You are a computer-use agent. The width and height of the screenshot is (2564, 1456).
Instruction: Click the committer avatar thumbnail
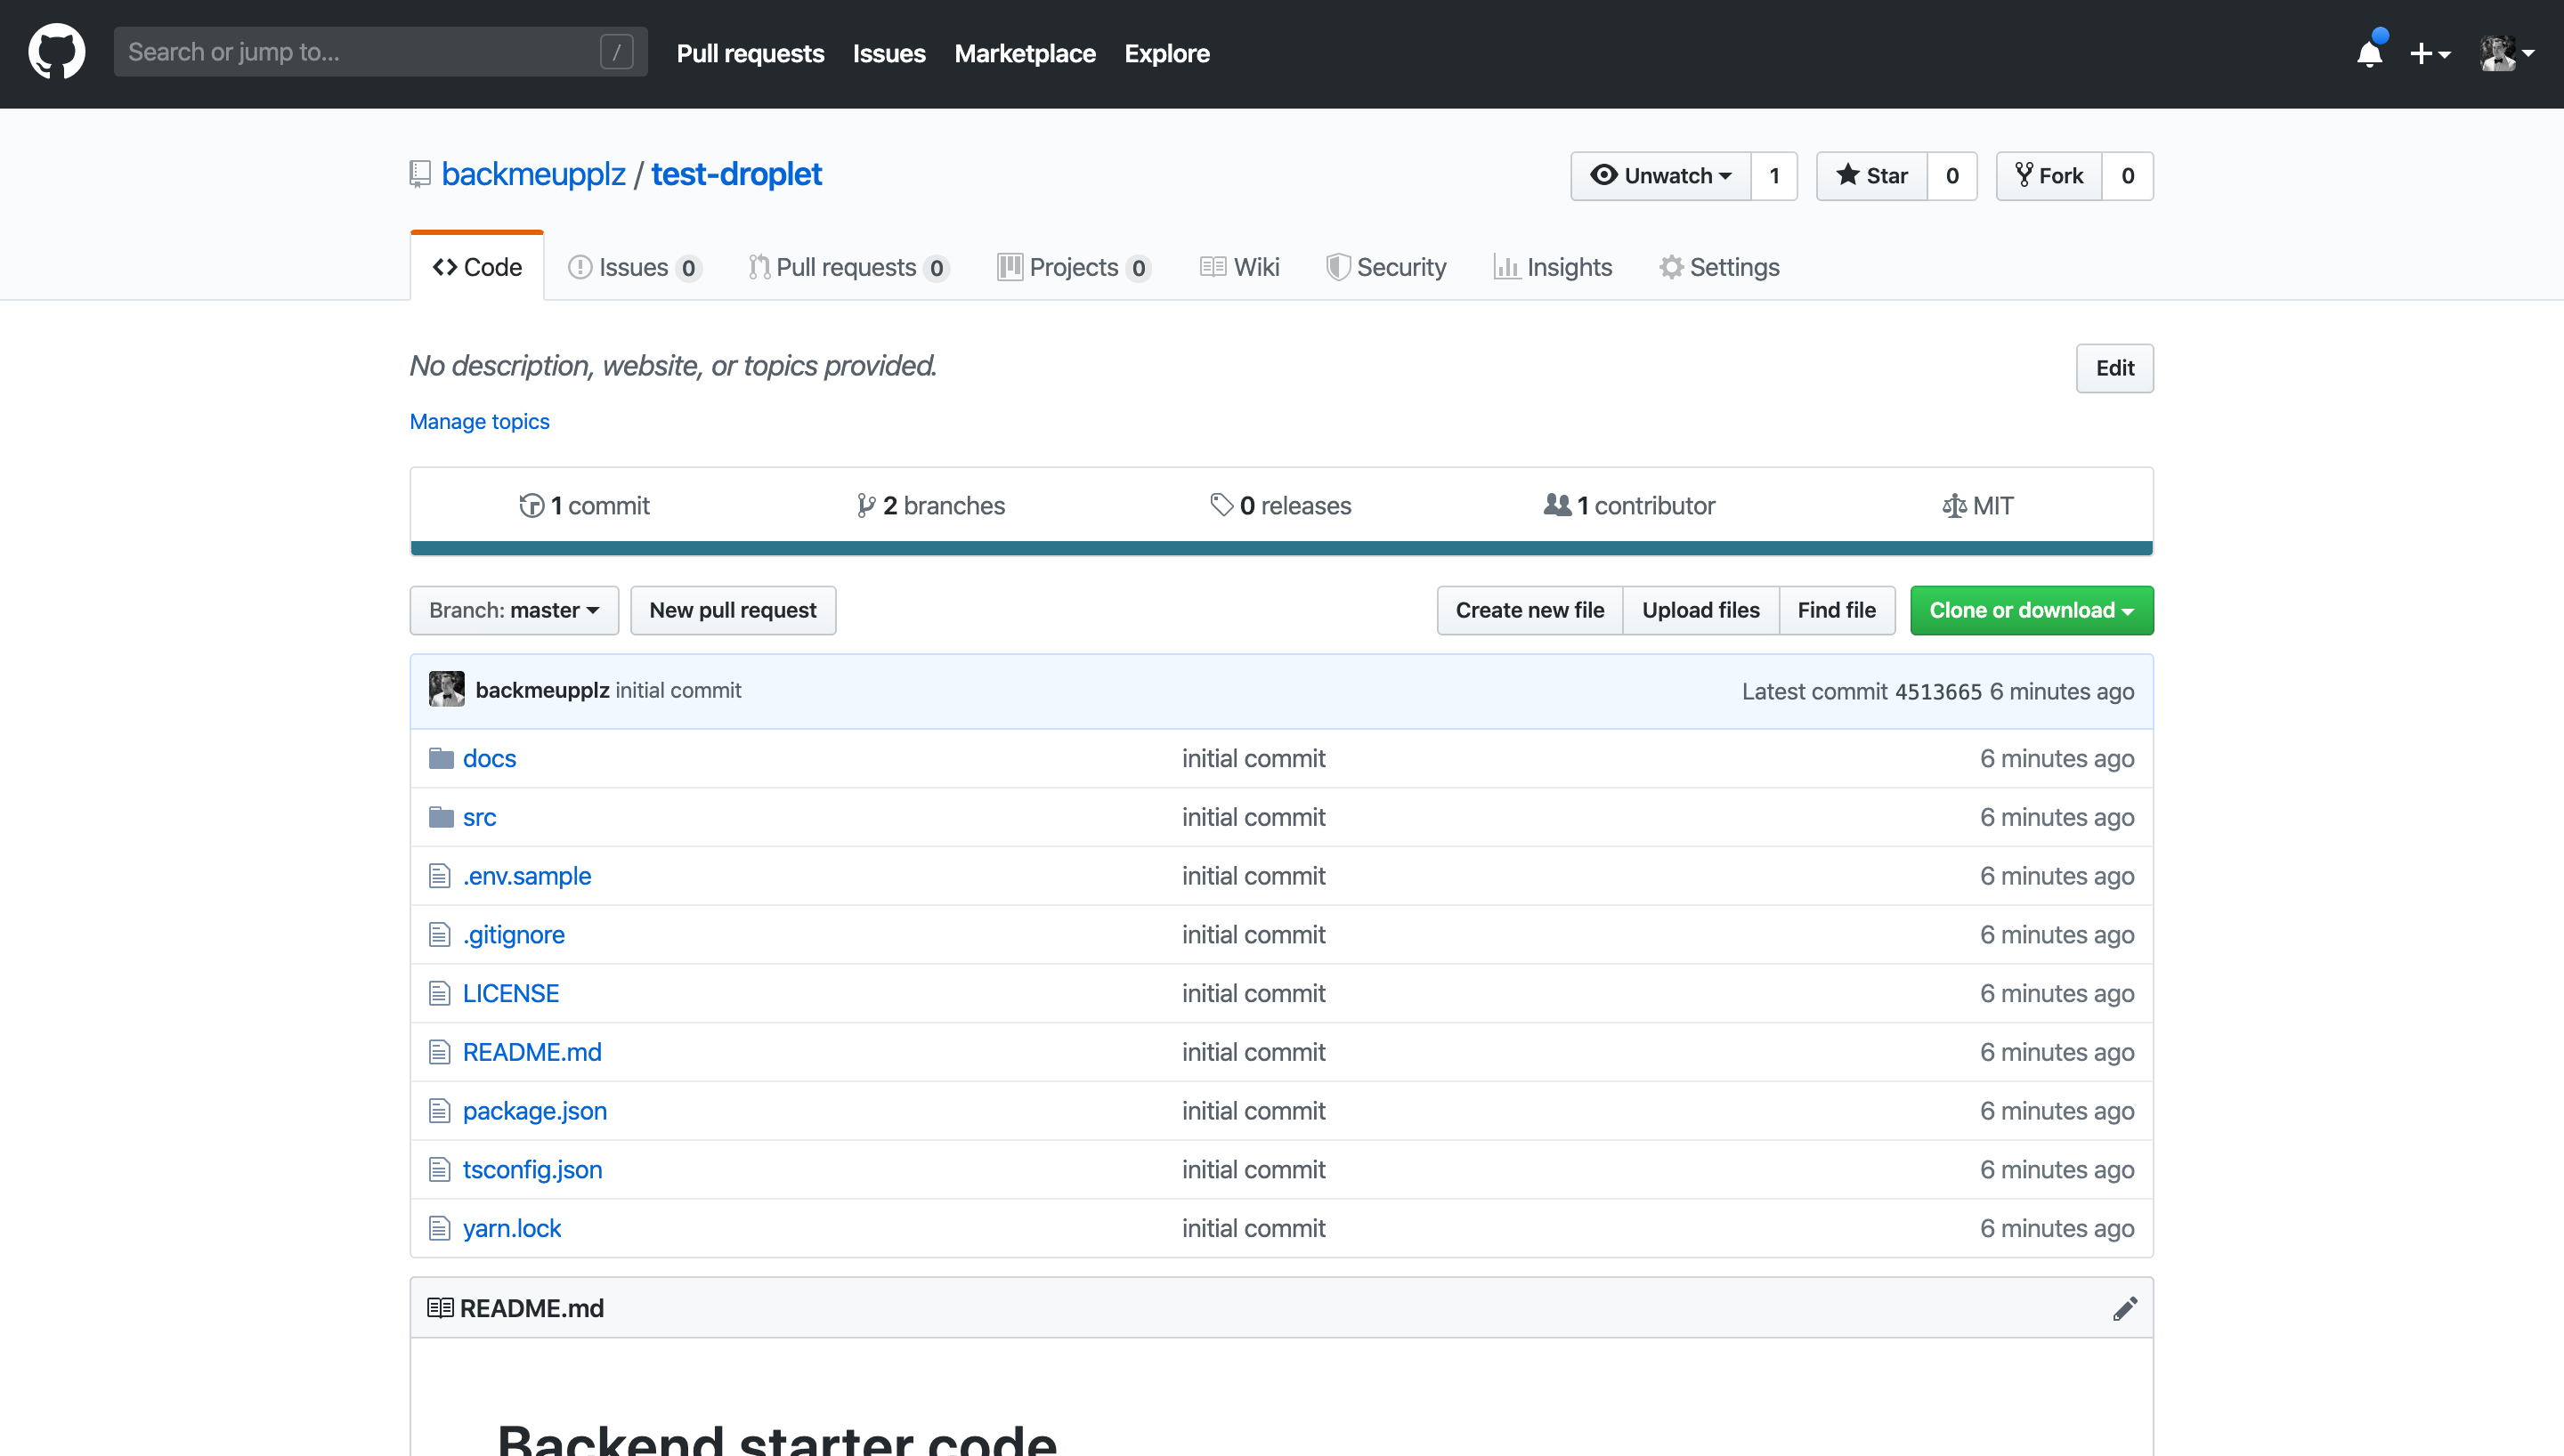pos(447,689)
